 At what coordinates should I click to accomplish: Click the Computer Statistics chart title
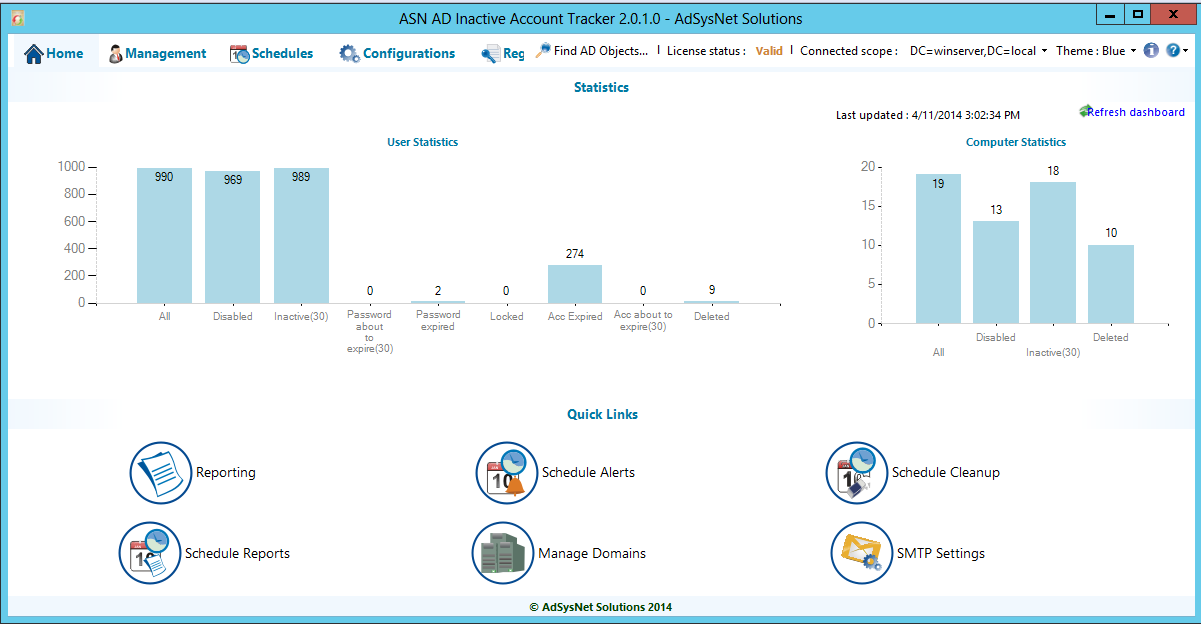[x=1016, y=142]
